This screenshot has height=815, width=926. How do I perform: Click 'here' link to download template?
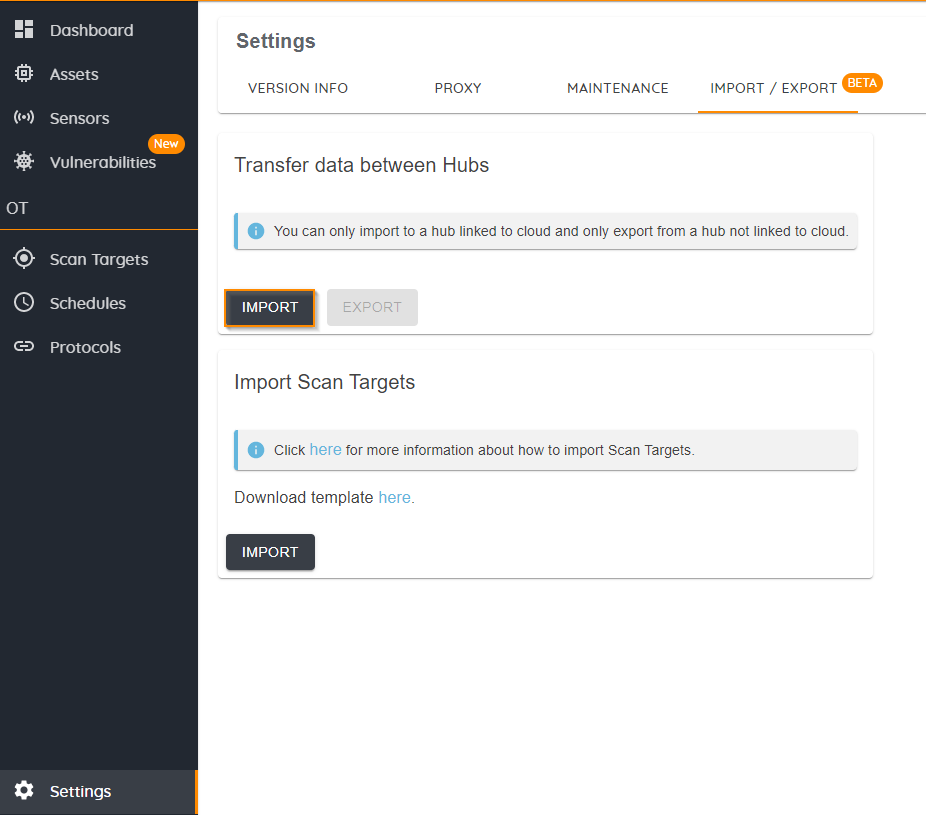(x=394, y=497)
